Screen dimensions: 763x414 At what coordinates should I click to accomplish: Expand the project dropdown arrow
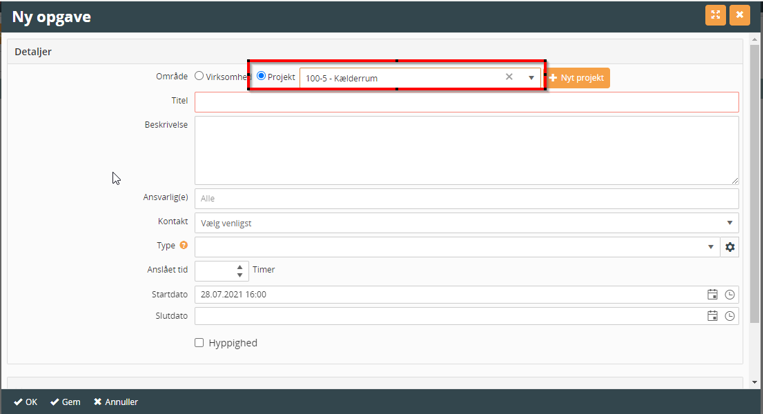click(531, 77)
